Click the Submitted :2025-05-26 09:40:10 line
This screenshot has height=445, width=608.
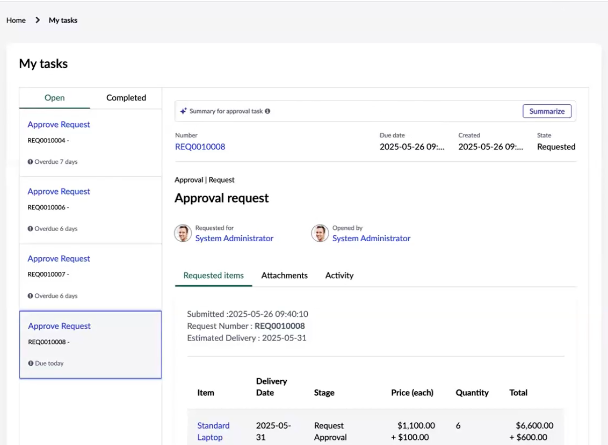(x=247, y=314)
